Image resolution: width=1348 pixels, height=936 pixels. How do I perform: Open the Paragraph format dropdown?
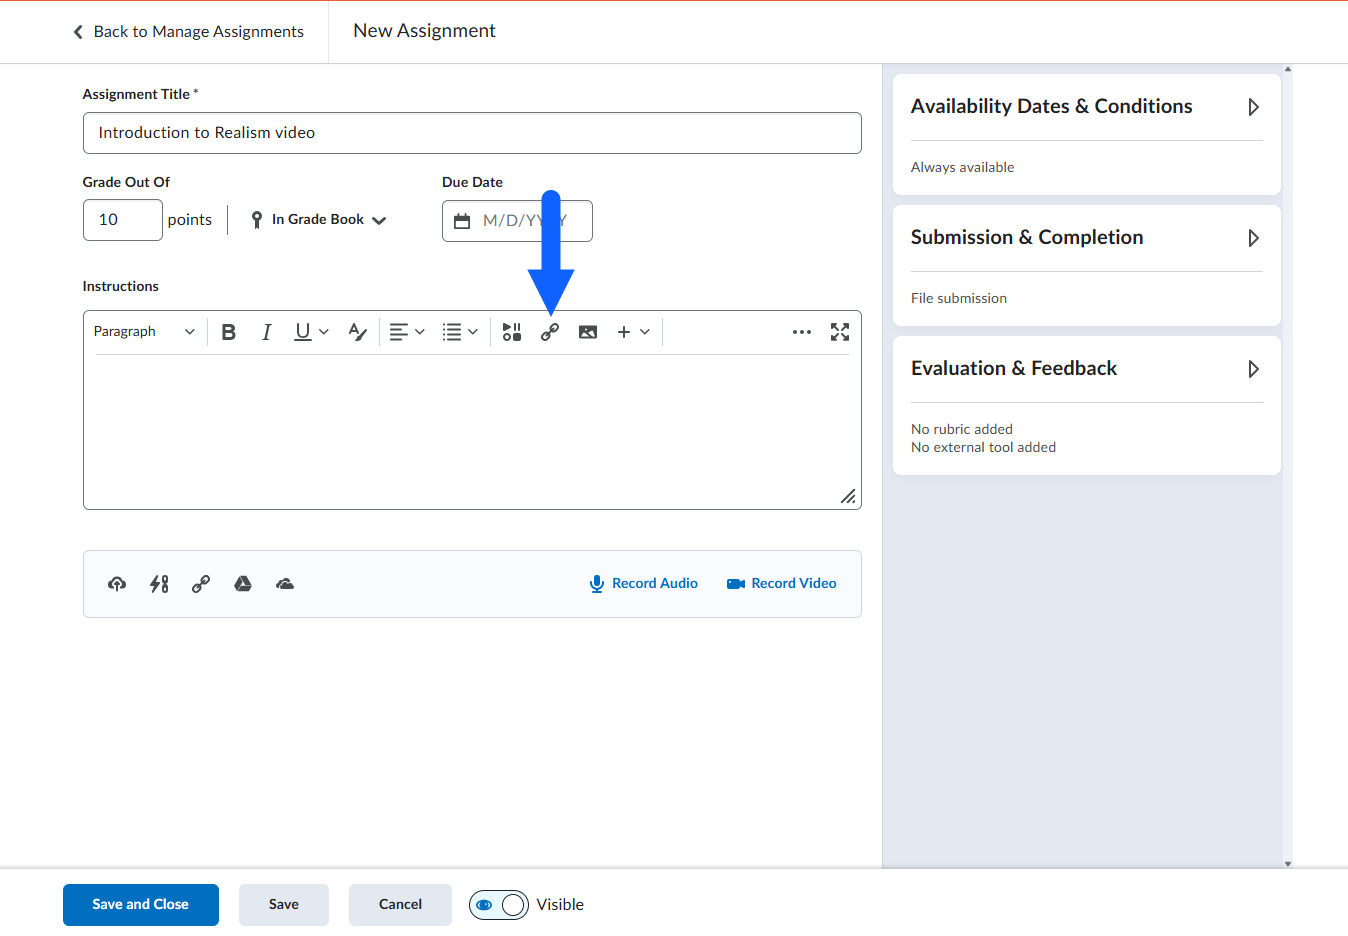[144, 332]
